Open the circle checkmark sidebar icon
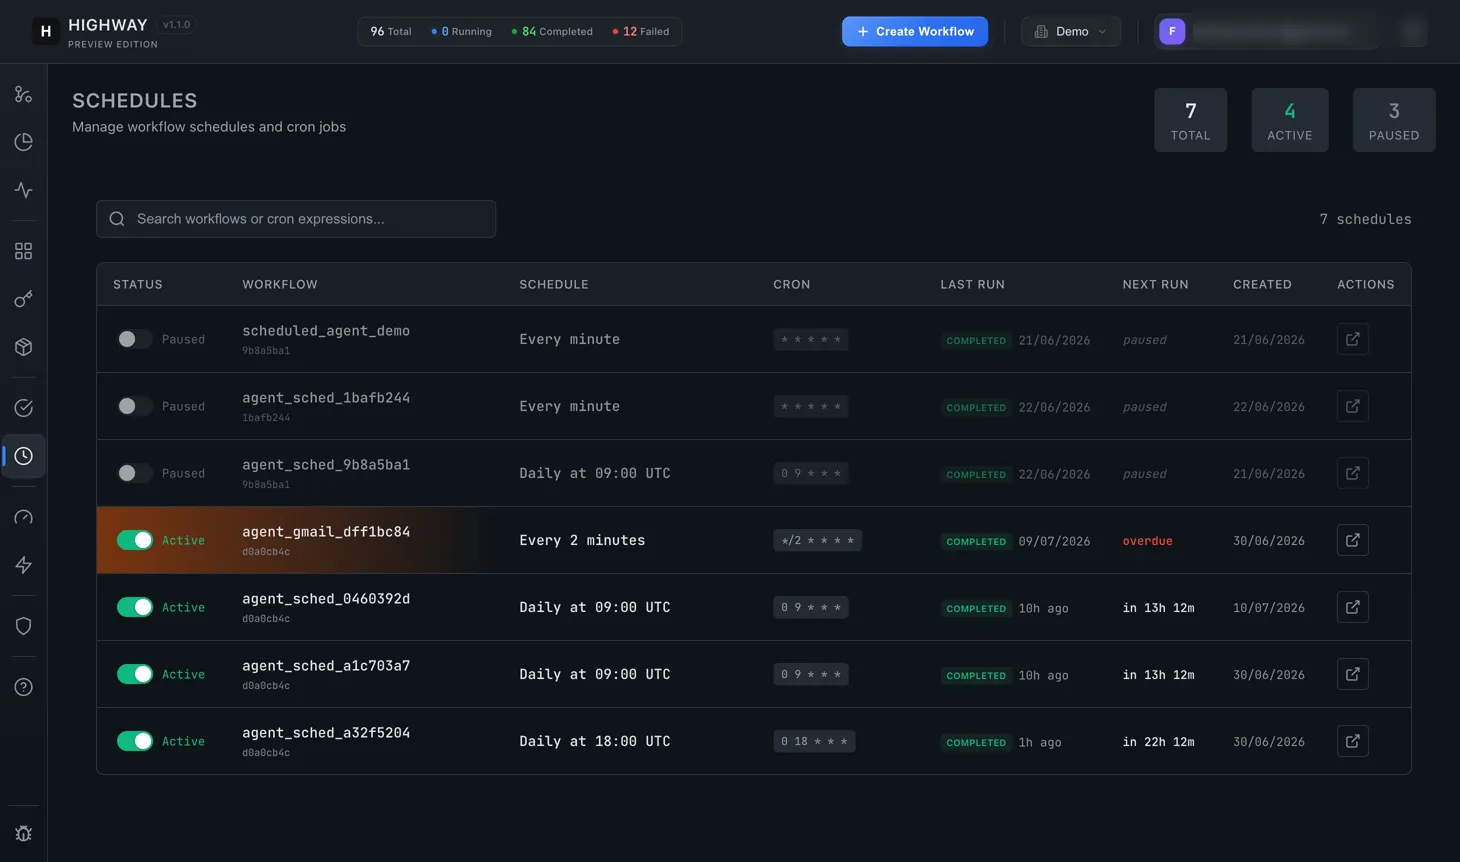 click(x=23, y=408)
